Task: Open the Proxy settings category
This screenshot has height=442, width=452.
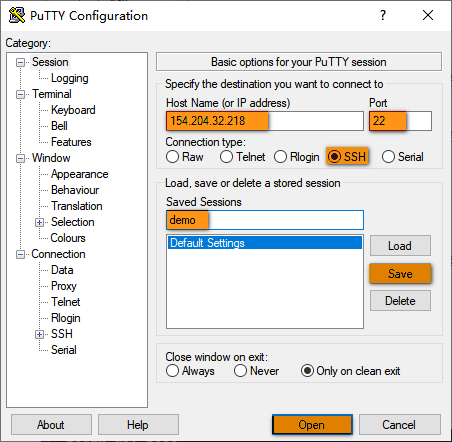Action: (64, 286)
